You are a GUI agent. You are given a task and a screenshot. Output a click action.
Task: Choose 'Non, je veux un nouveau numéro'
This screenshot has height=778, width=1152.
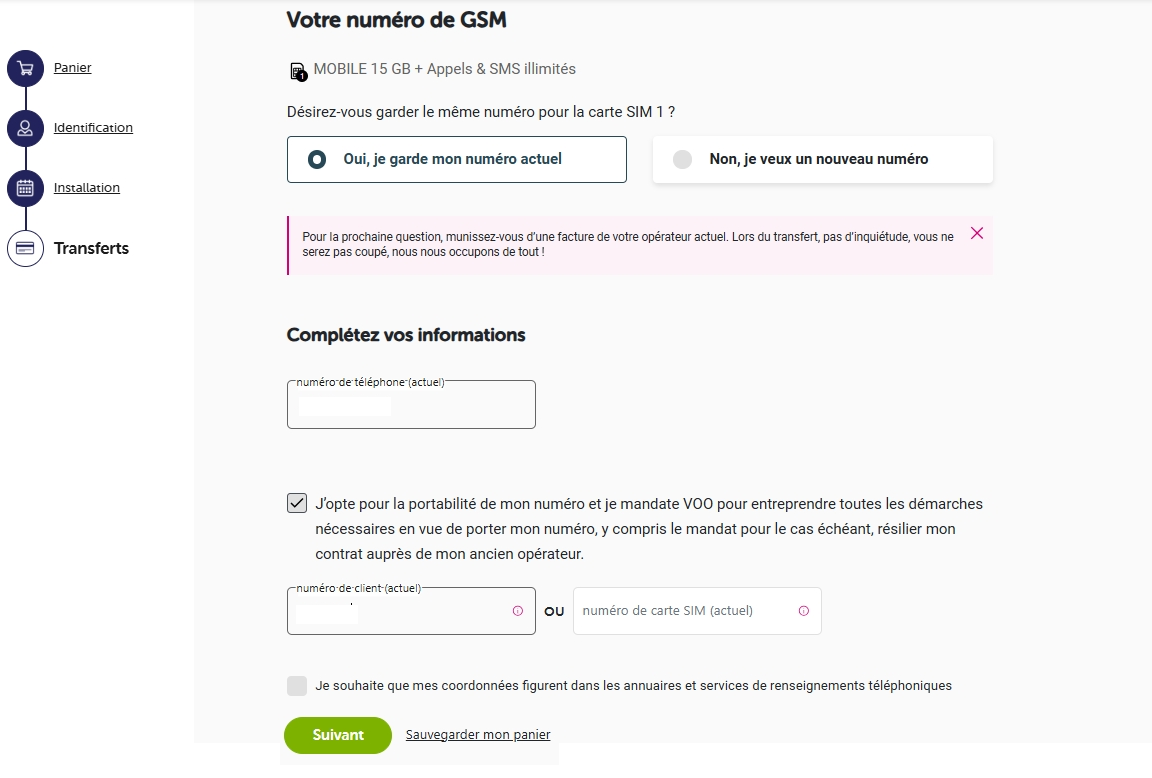[x=822, y=159]
